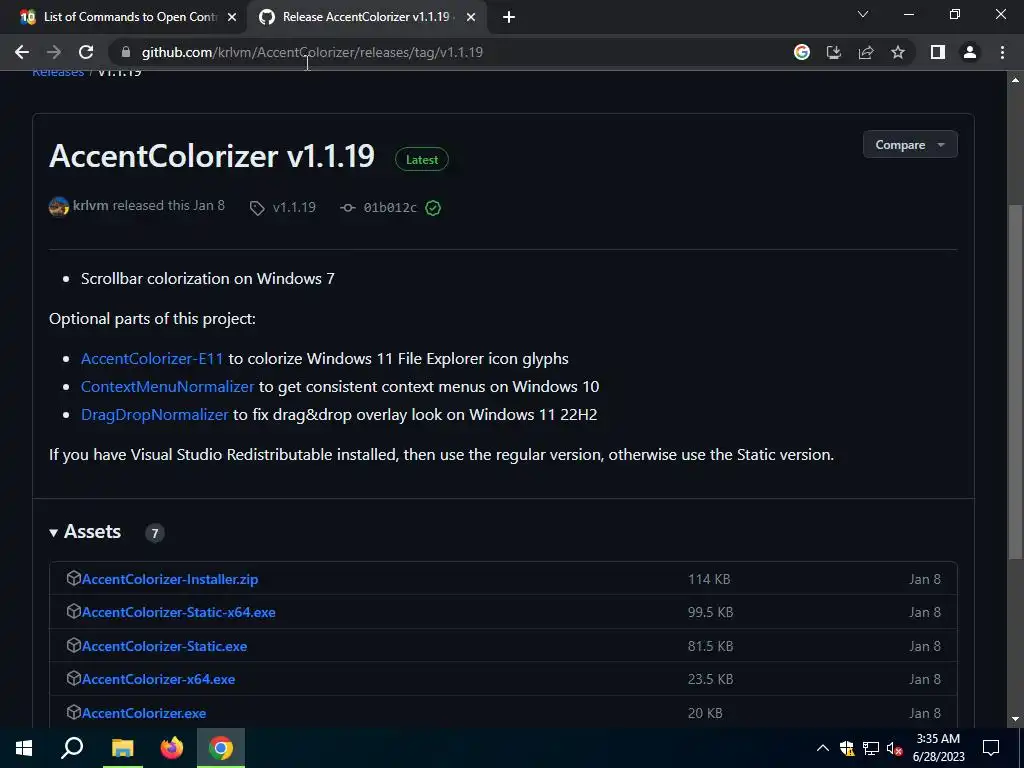Open the Compare dropdown
Screen dimensions: 1024x768
(910, 144)
